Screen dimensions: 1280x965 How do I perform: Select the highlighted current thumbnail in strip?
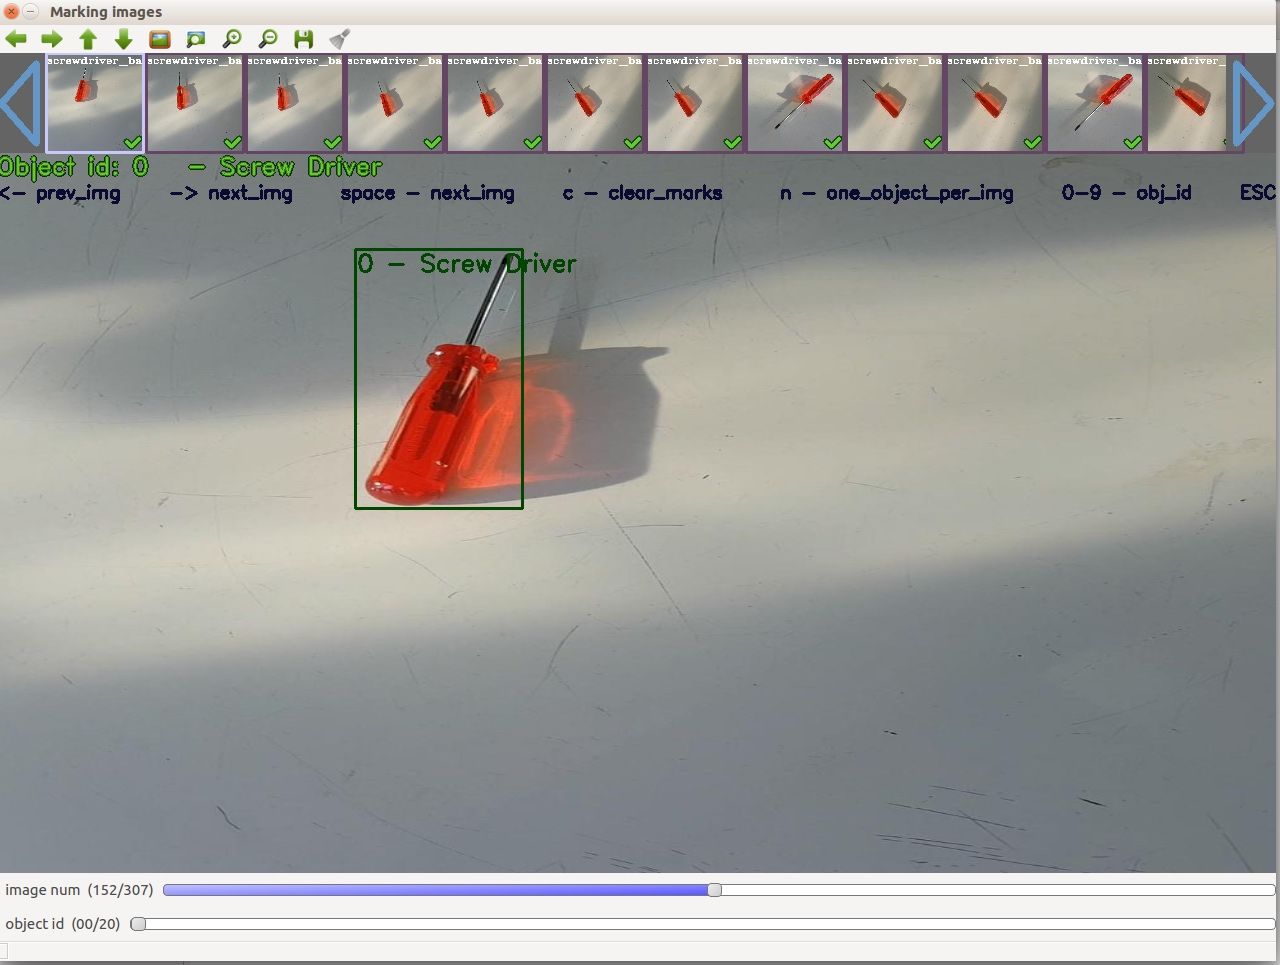[x=95, y=103]
